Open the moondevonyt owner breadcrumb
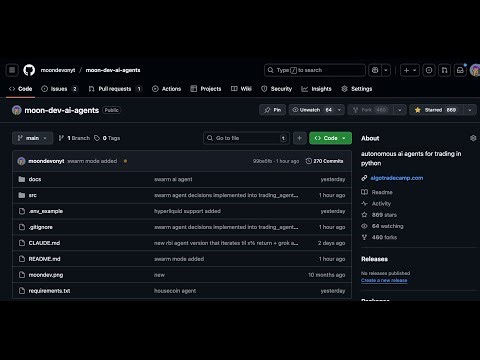 pyautogui.click(x=58, y=70)
